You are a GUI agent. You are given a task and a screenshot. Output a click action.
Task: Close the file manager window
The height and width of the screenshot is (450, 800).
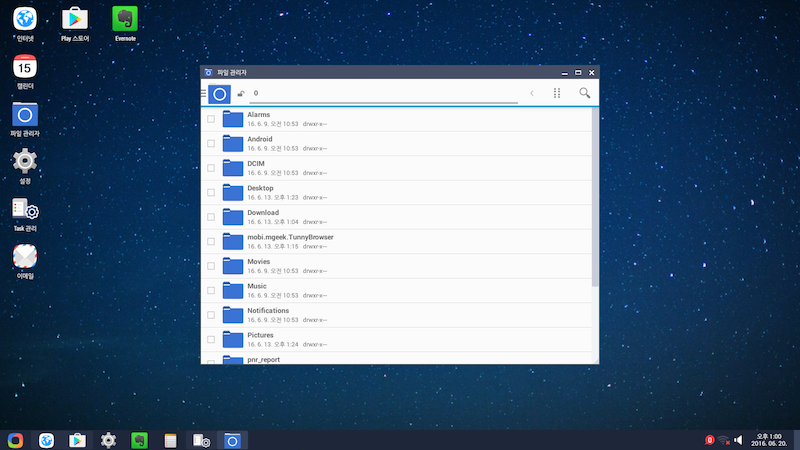click(591, 72)
